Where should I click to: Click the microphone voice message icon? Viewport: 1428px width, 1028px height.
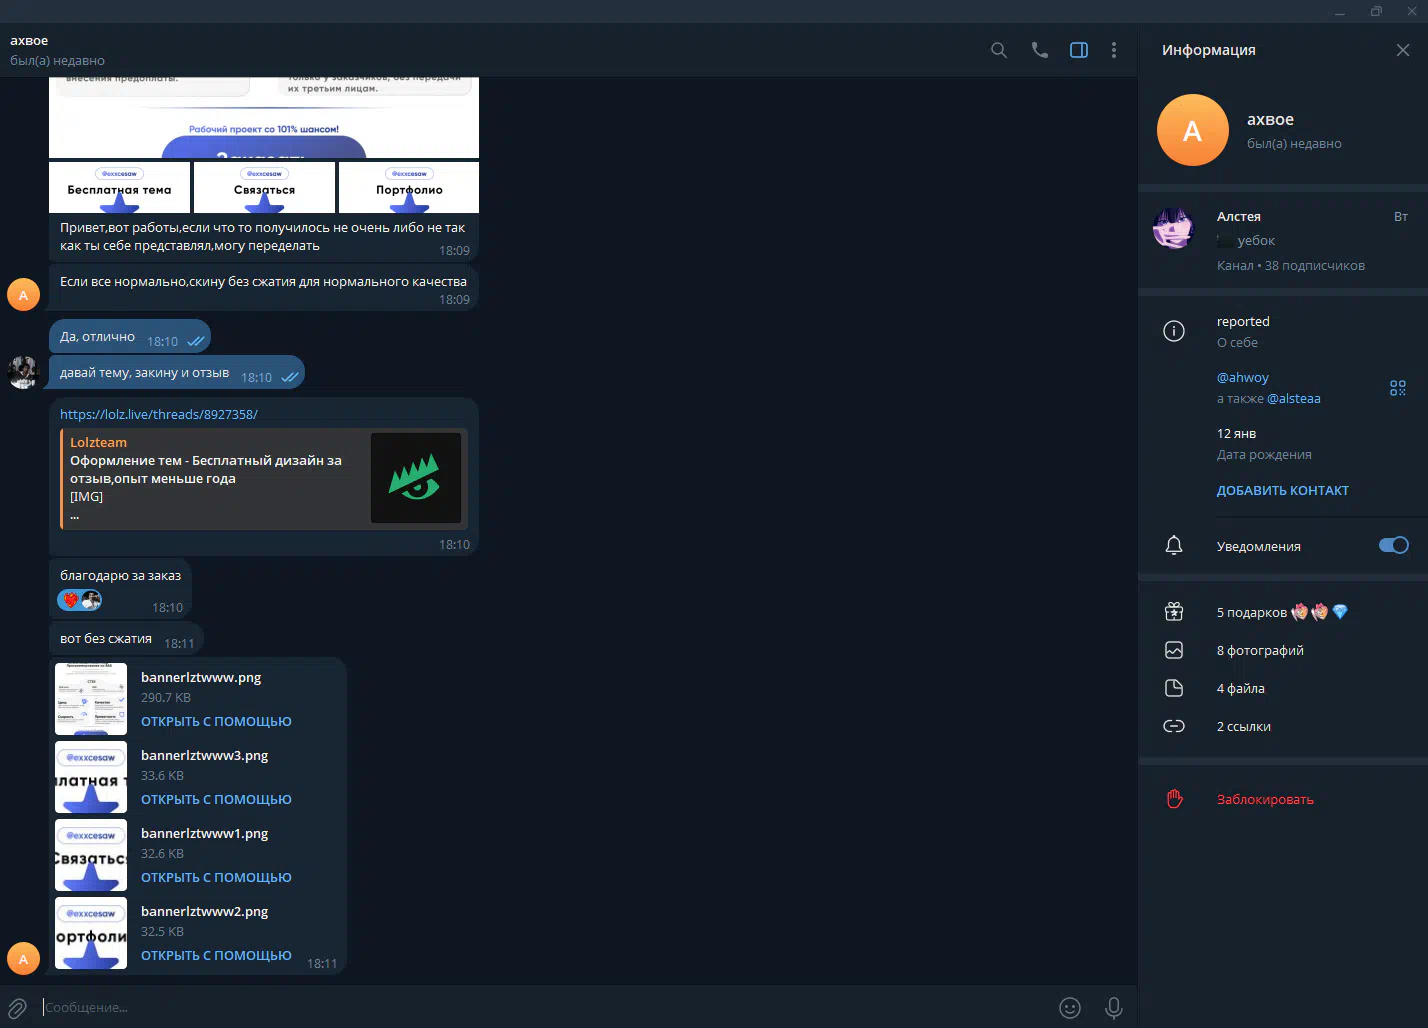click(x=1114, y=1007)
